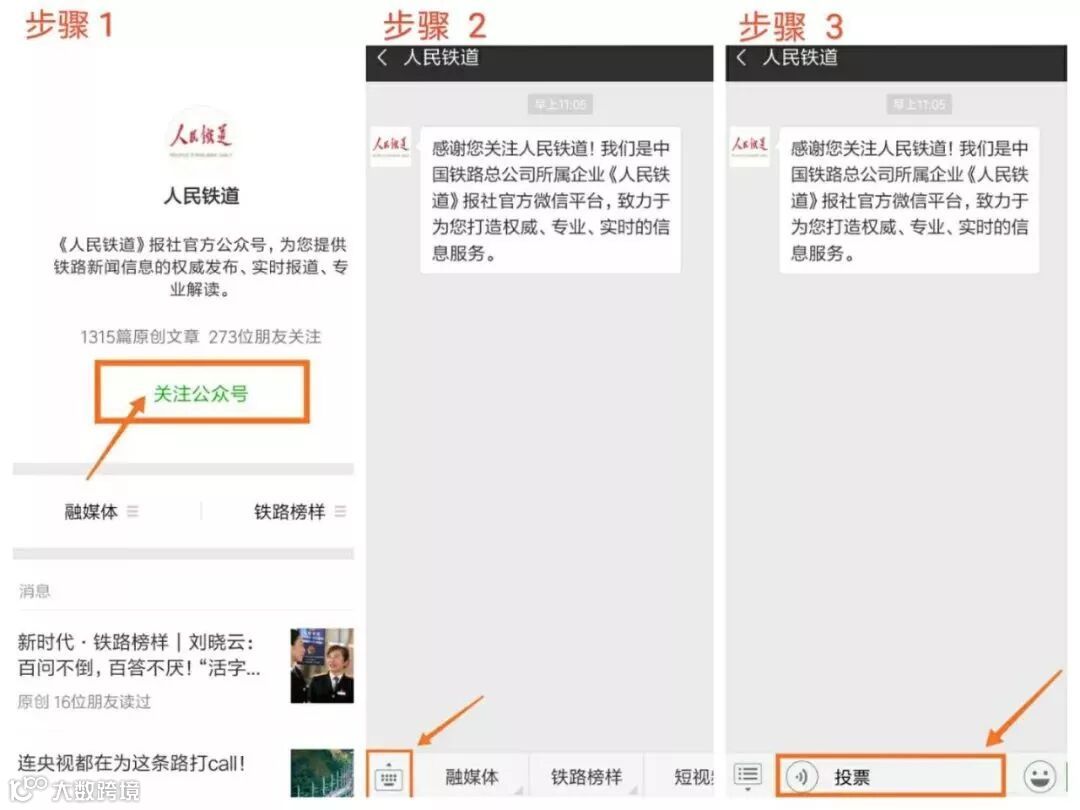Tap timestamp in step 3 chat

920,104
